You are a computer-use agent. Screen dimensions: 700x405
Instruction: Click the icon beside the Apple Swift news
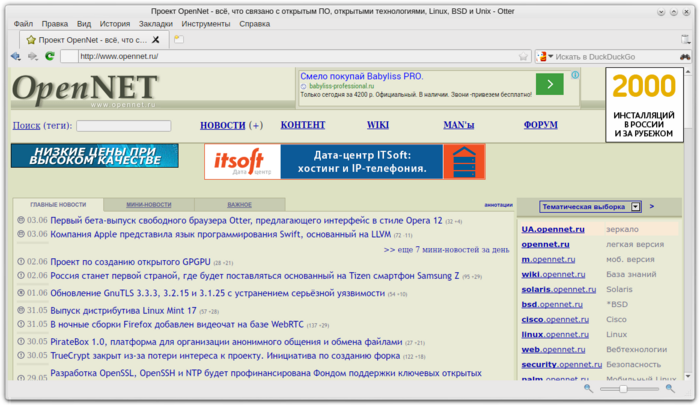click(x=21, y=234)
